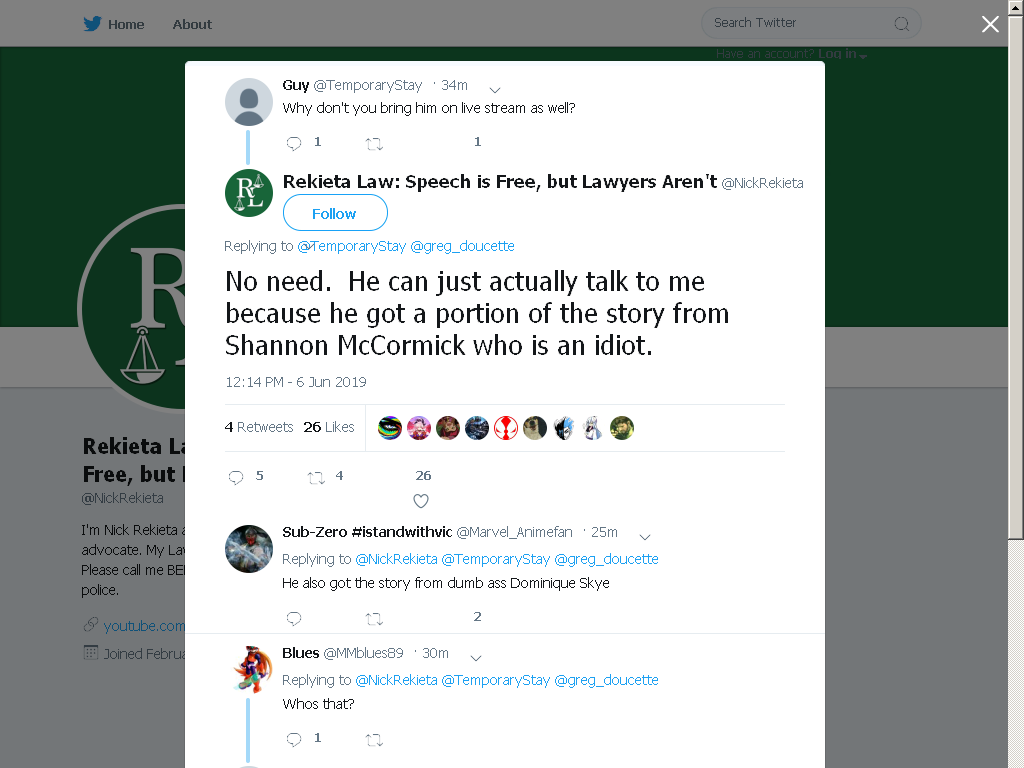This screenshot has width=1024, height=768.
Task: Retweet the main Rekieta Law tweet
Action: click(316, 477)
